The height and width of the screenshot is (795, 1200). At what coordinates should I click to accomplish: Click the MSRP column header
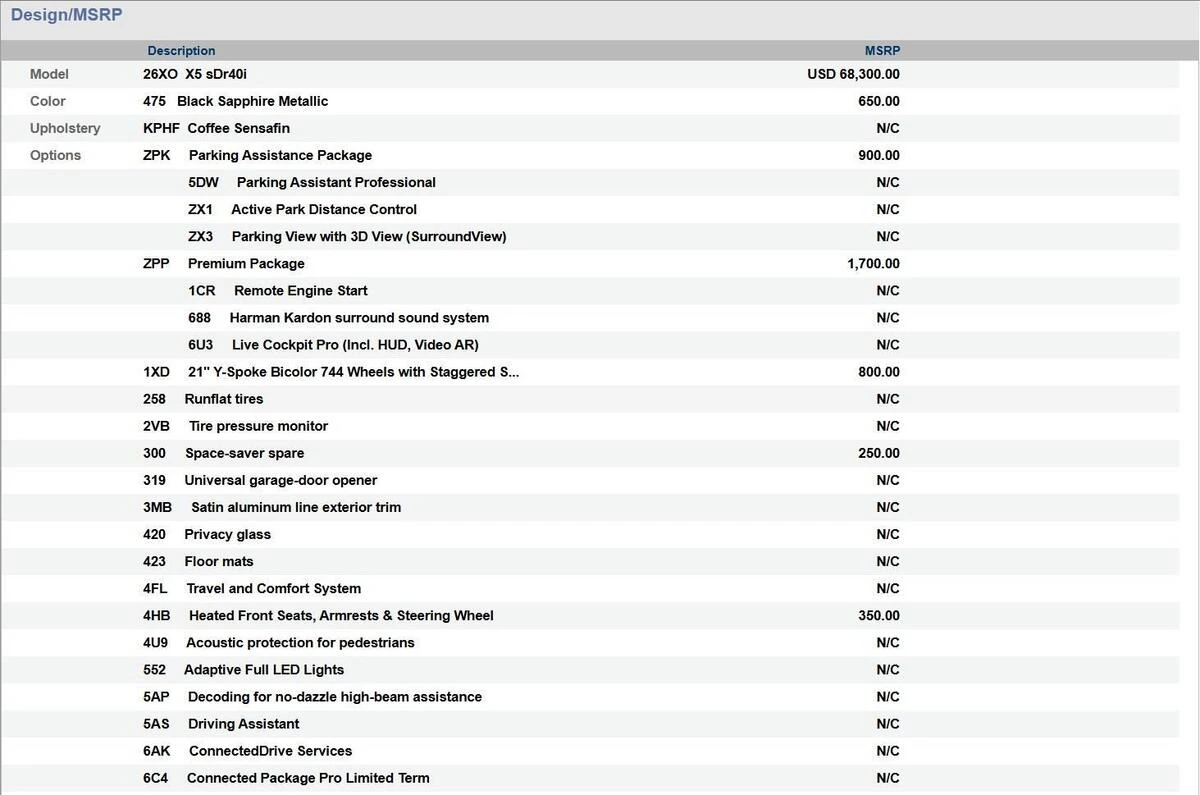[x=882, y=51]
